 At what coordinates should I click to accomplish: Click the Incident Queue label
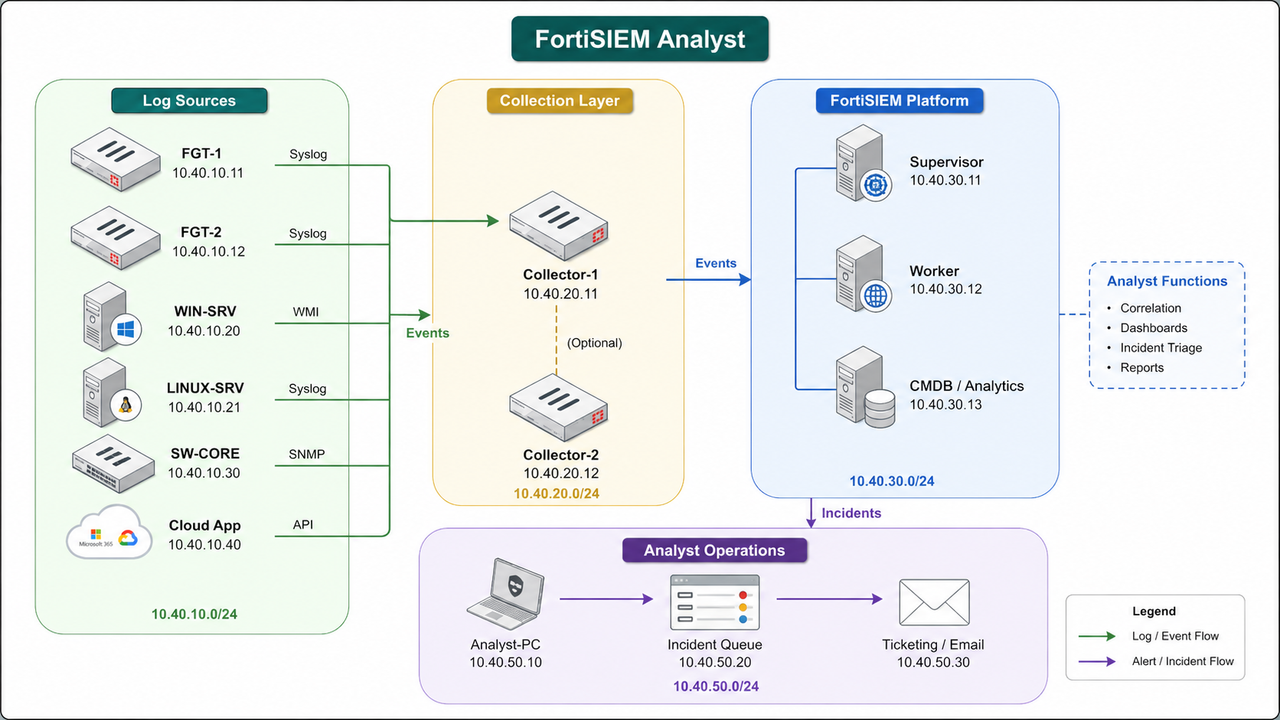pyautogui.click(x=715, y=644)
